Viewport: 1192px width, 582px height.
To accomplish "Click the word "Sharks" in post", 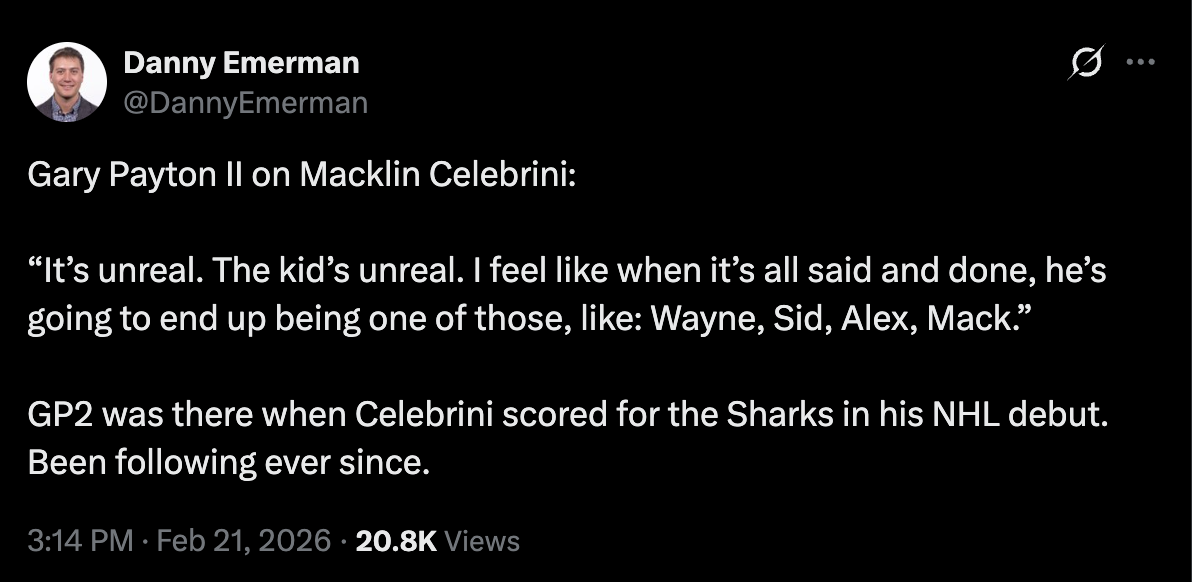I will coord(771,415).
